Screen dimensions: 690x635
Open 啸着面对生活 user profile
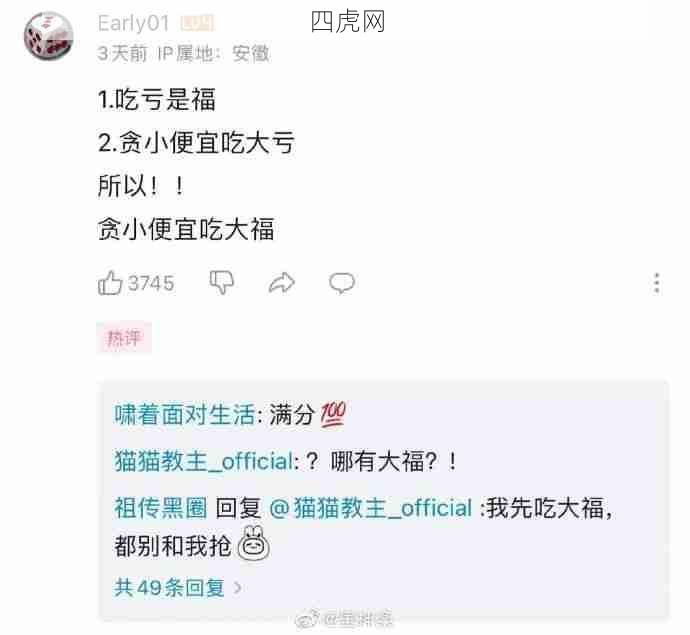click(x=185, y=414)
